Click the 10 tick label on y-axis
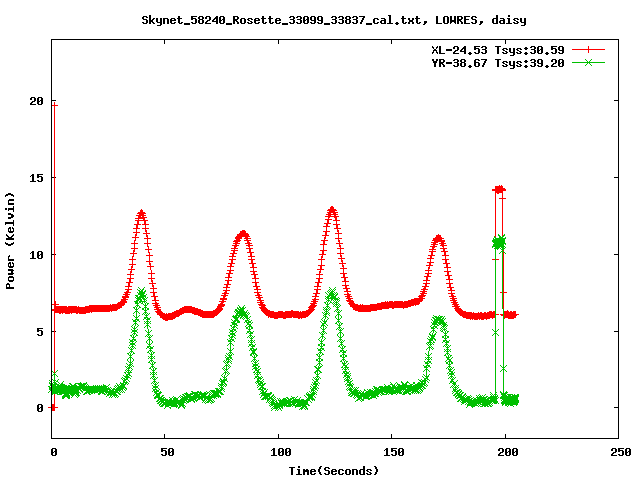This screenshot has height=480, width=640. point(37,254)
